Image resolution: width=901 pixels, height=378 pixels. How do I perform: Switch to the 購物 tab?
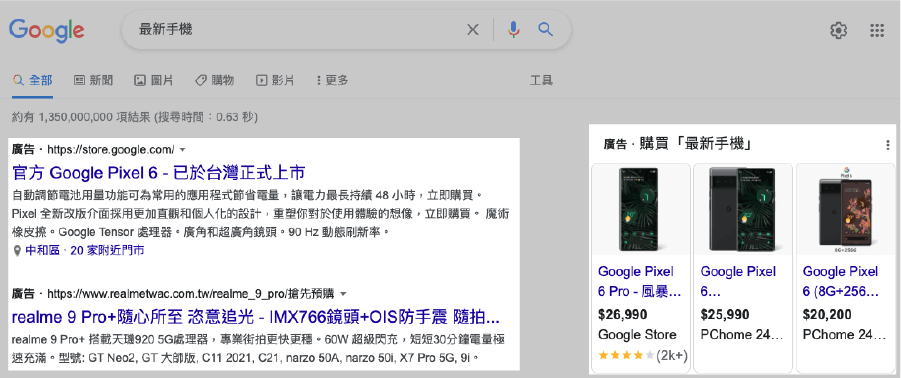[214, 80]
